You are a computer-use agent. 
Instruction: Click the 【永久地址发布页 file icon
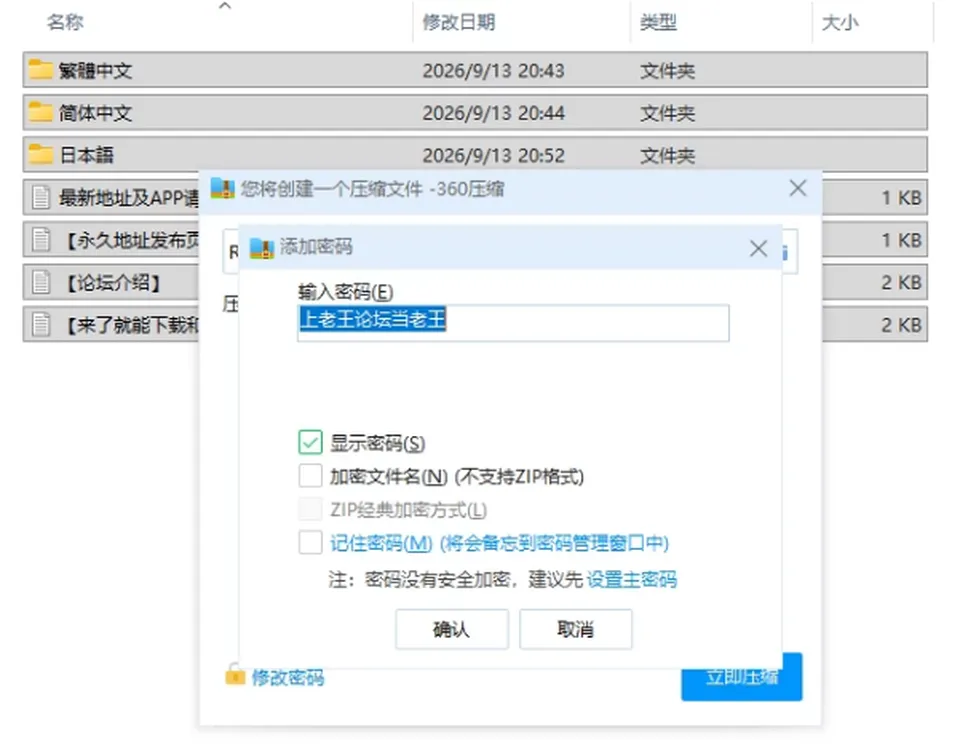click(x=41, y=239)
